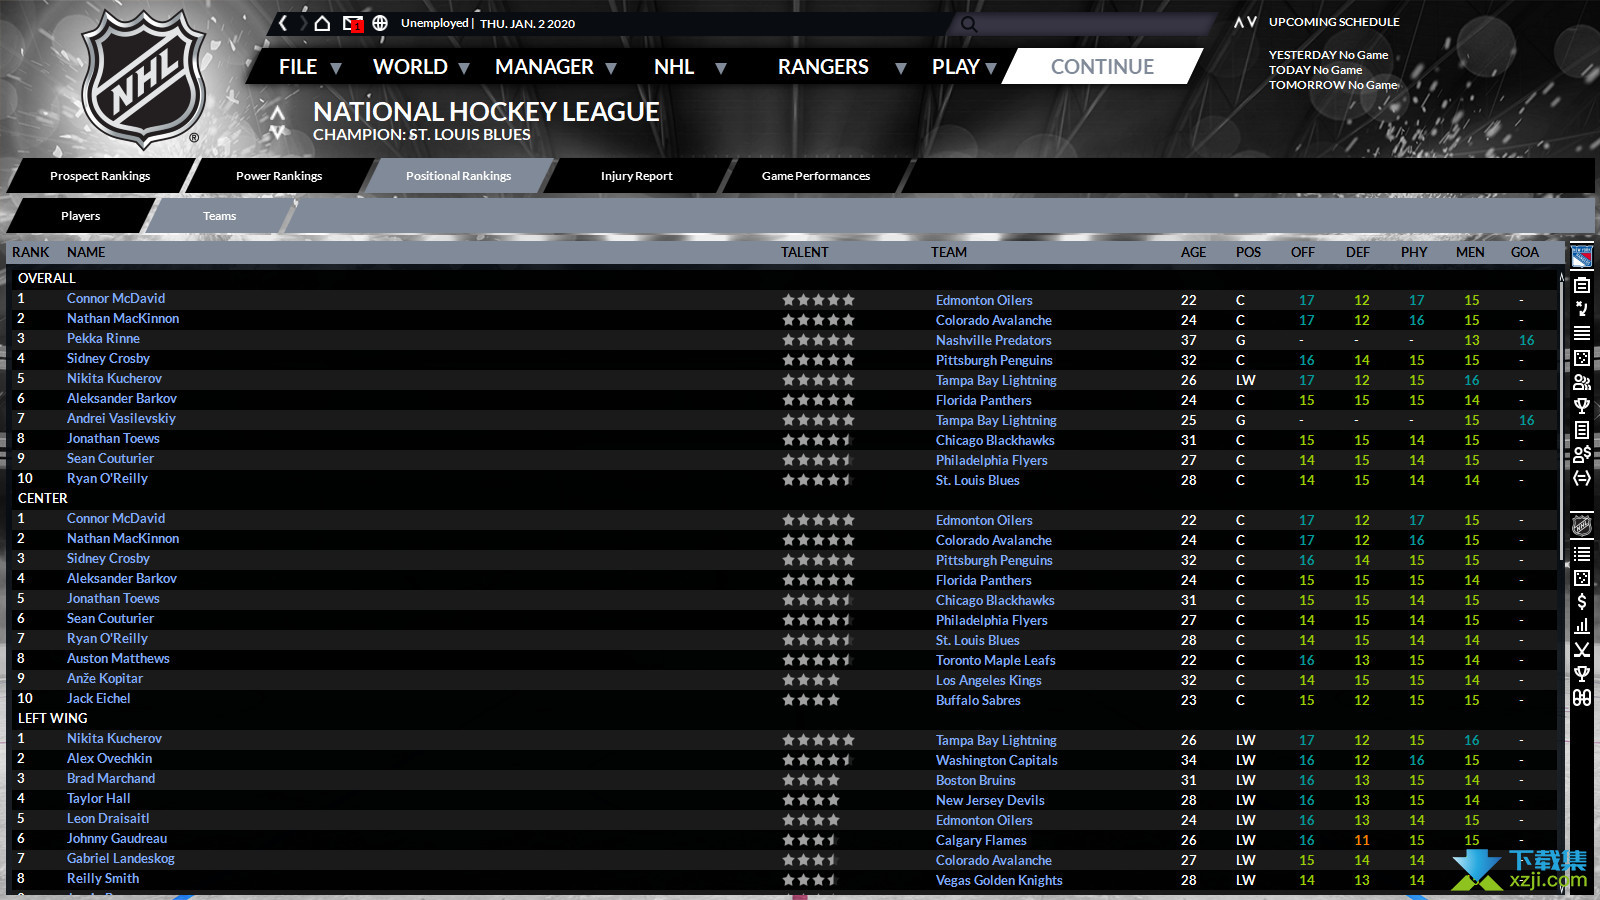This screenshot has height=900, width=1600.
Task: Sort by the TALENT column header
Action: click(804, 252)
